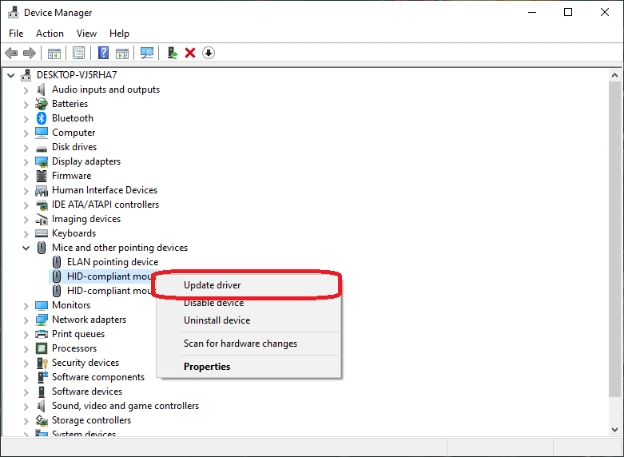This screenshot has height=458, width=624.
Task: Open the View menu
Action: pyautogui.click(x=86, y=33)
